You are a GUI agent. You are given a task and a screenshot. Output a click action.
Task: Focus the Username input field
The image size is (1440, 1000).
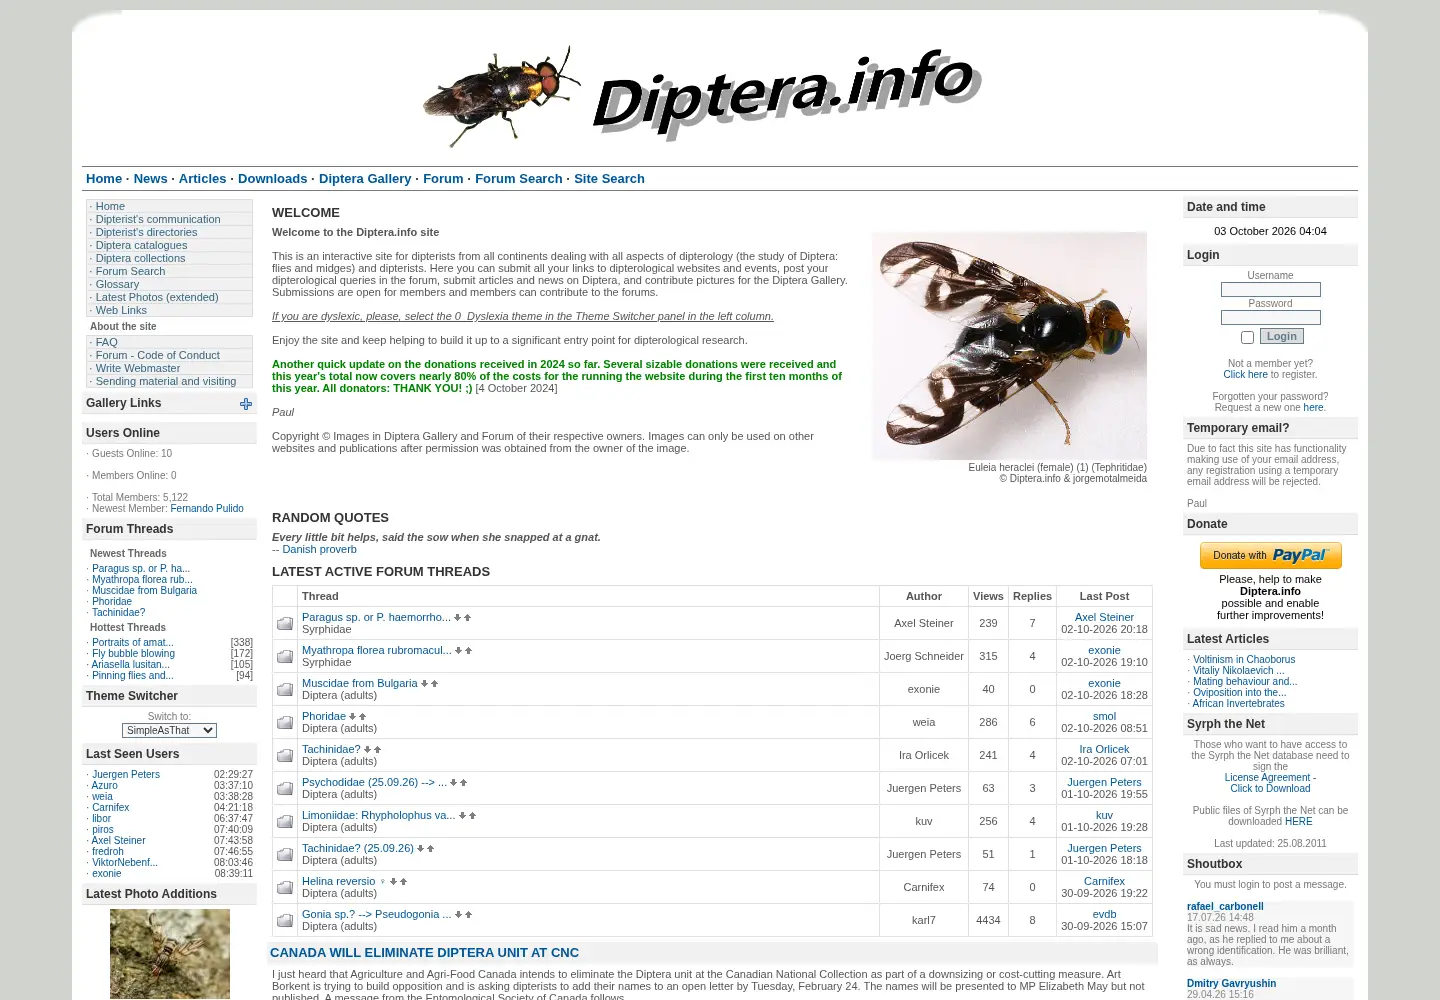1270,290
